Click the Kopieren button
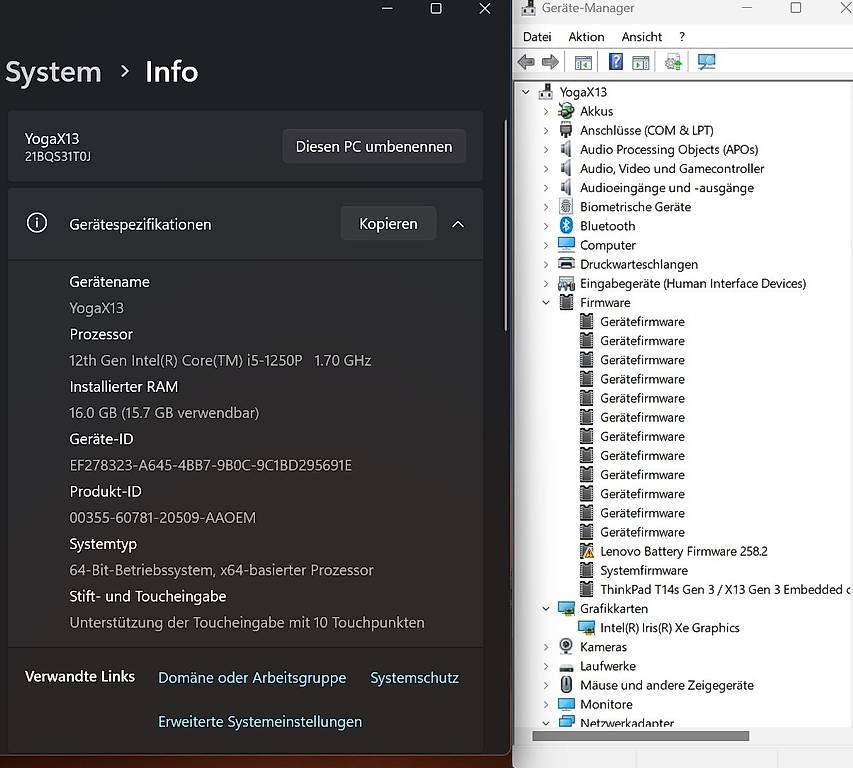 [388, 224]
